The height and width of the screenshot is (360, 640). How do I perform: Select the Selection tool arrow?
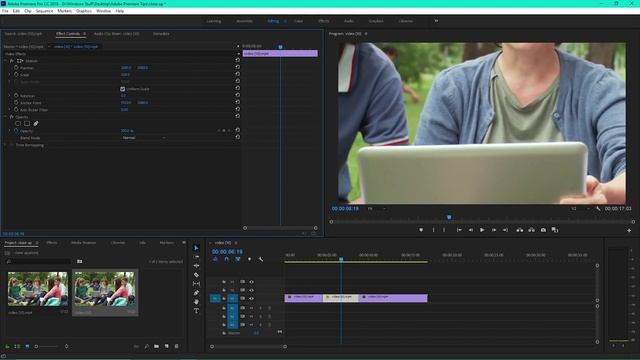(196, 248)
